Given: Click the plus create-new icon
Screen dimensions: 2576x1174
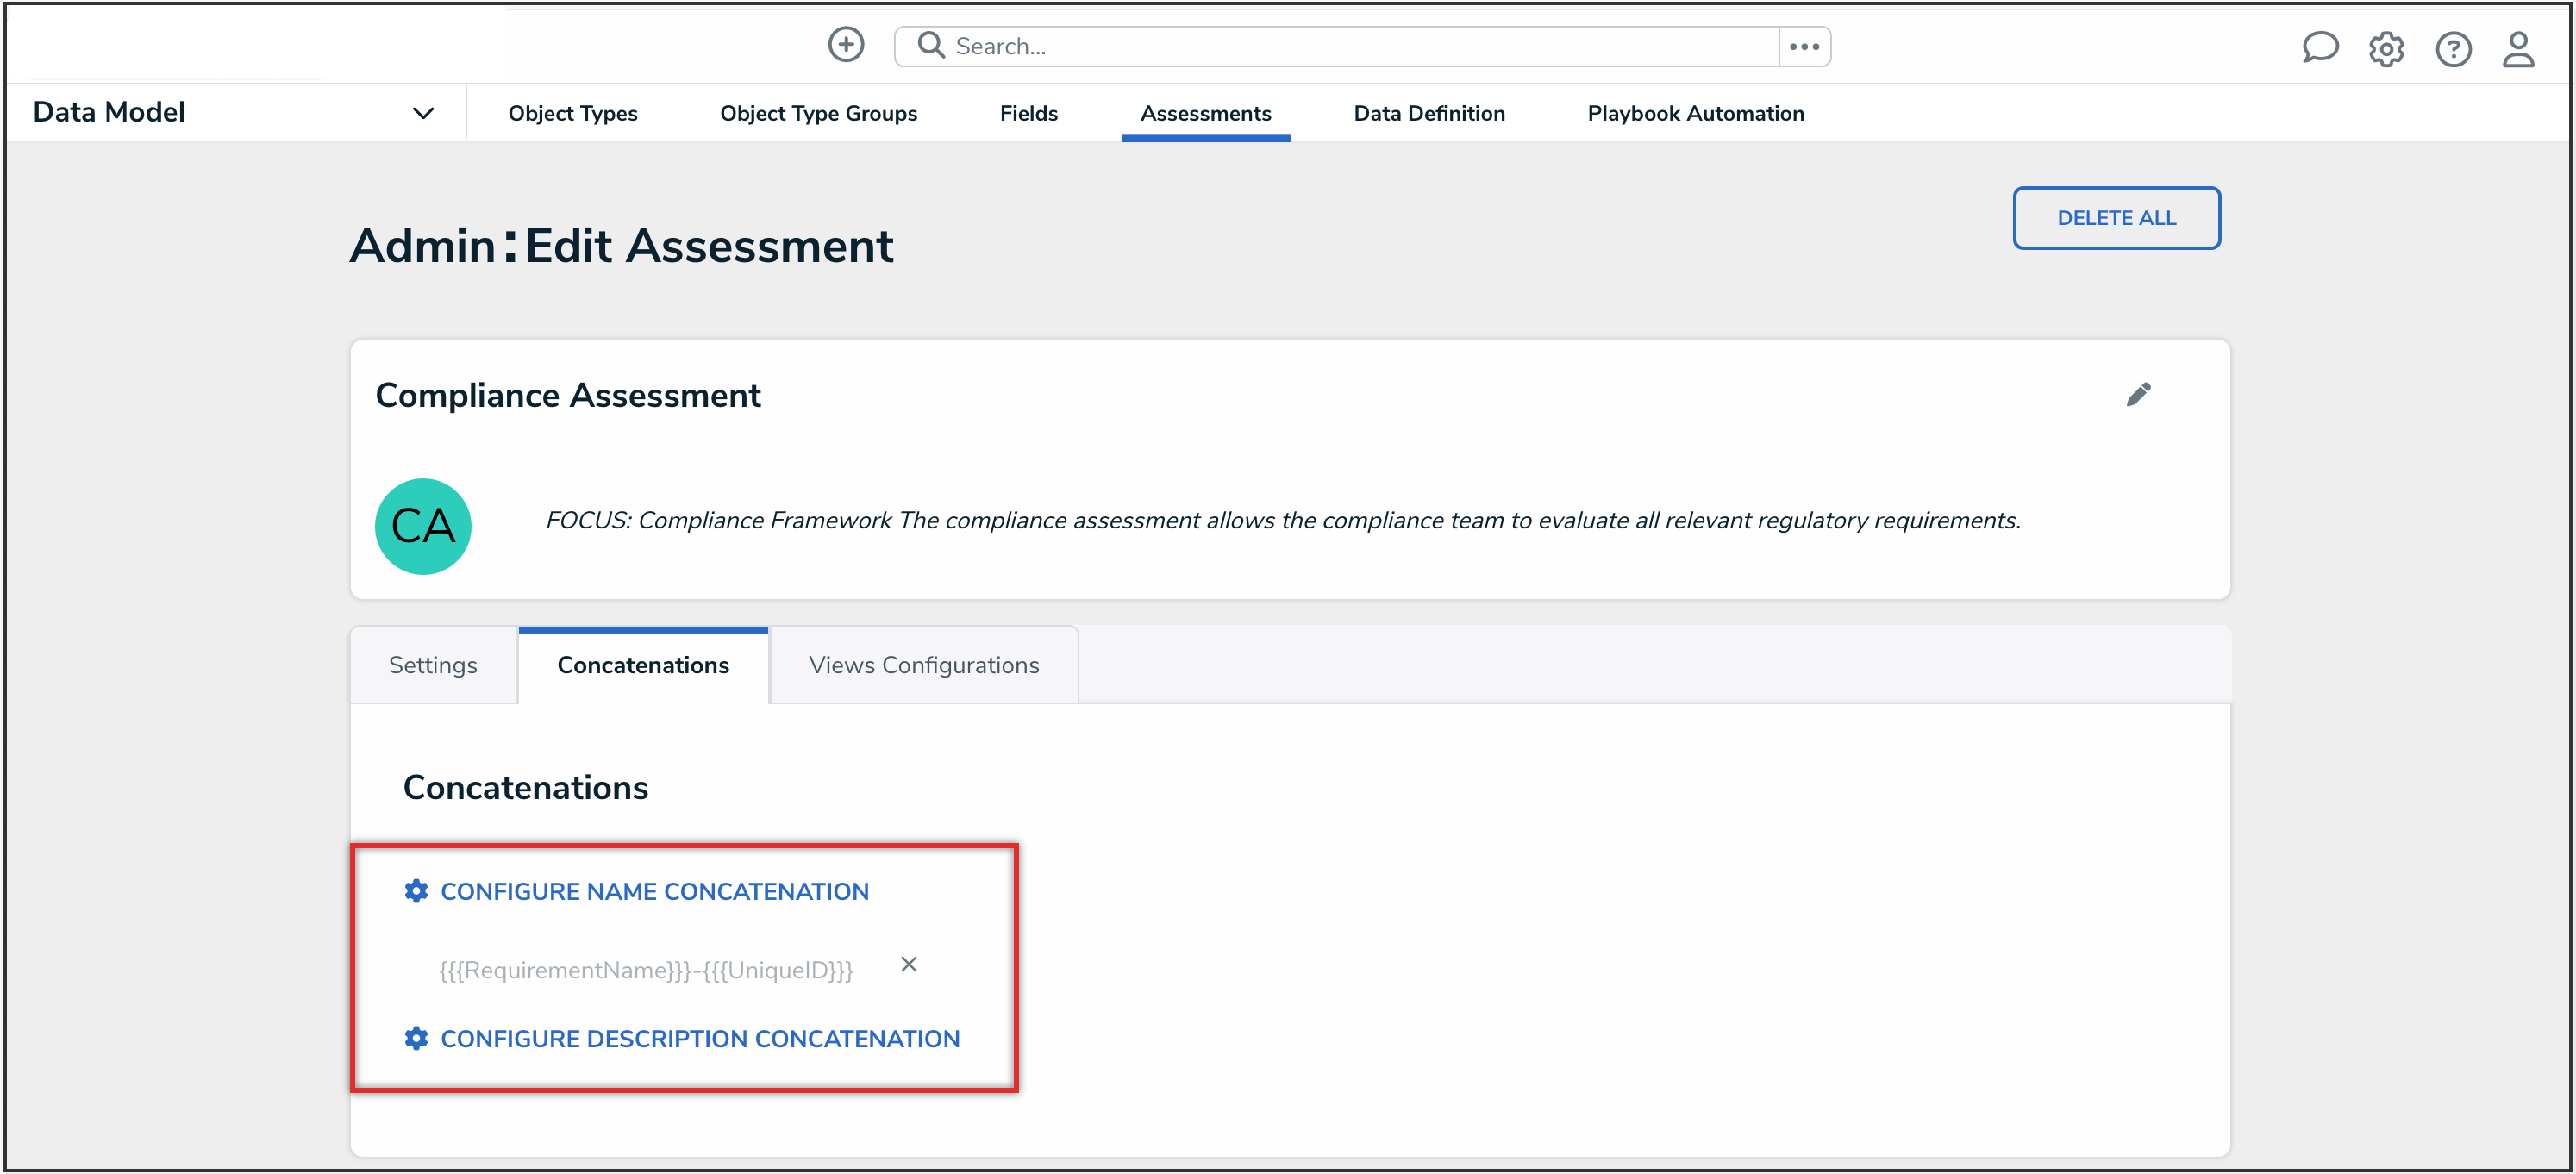Looking at the screenshot, I should [x=845, y=45].
